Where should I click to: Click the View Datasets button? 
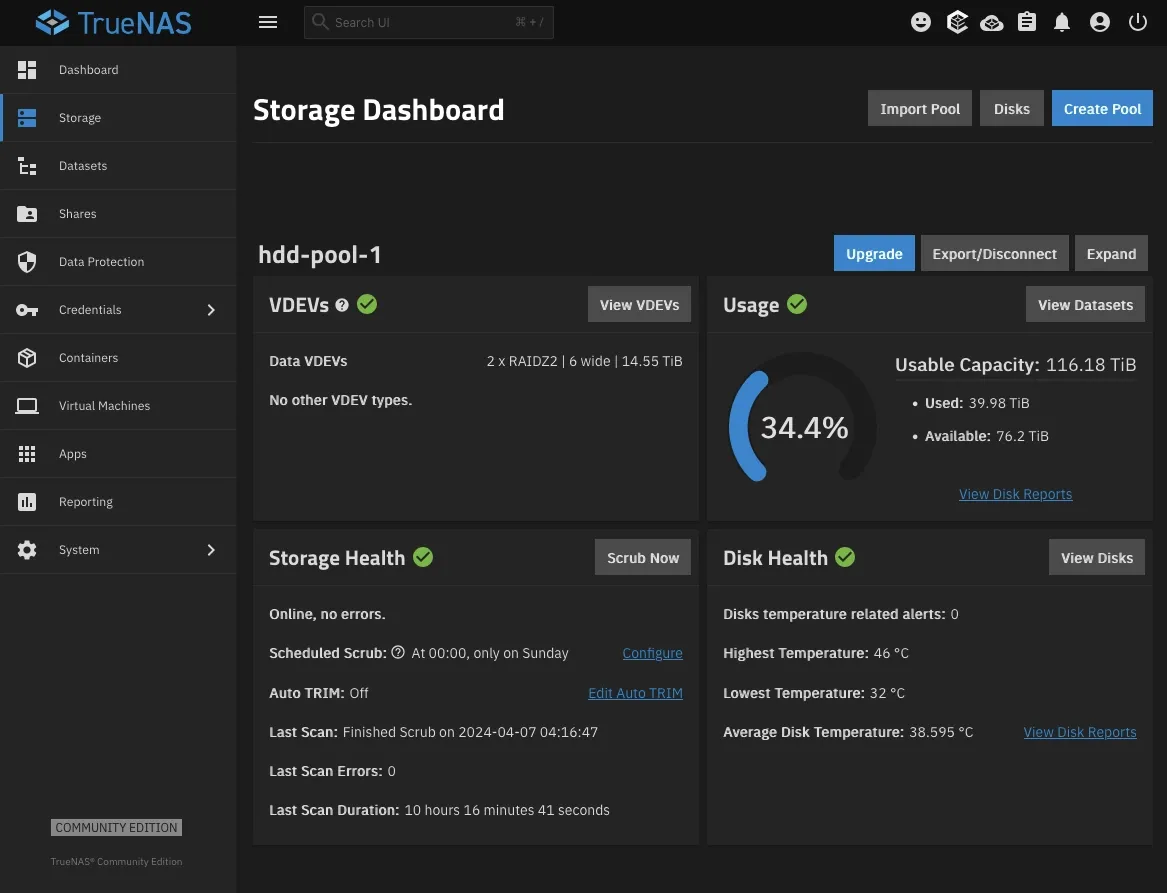1085,304
